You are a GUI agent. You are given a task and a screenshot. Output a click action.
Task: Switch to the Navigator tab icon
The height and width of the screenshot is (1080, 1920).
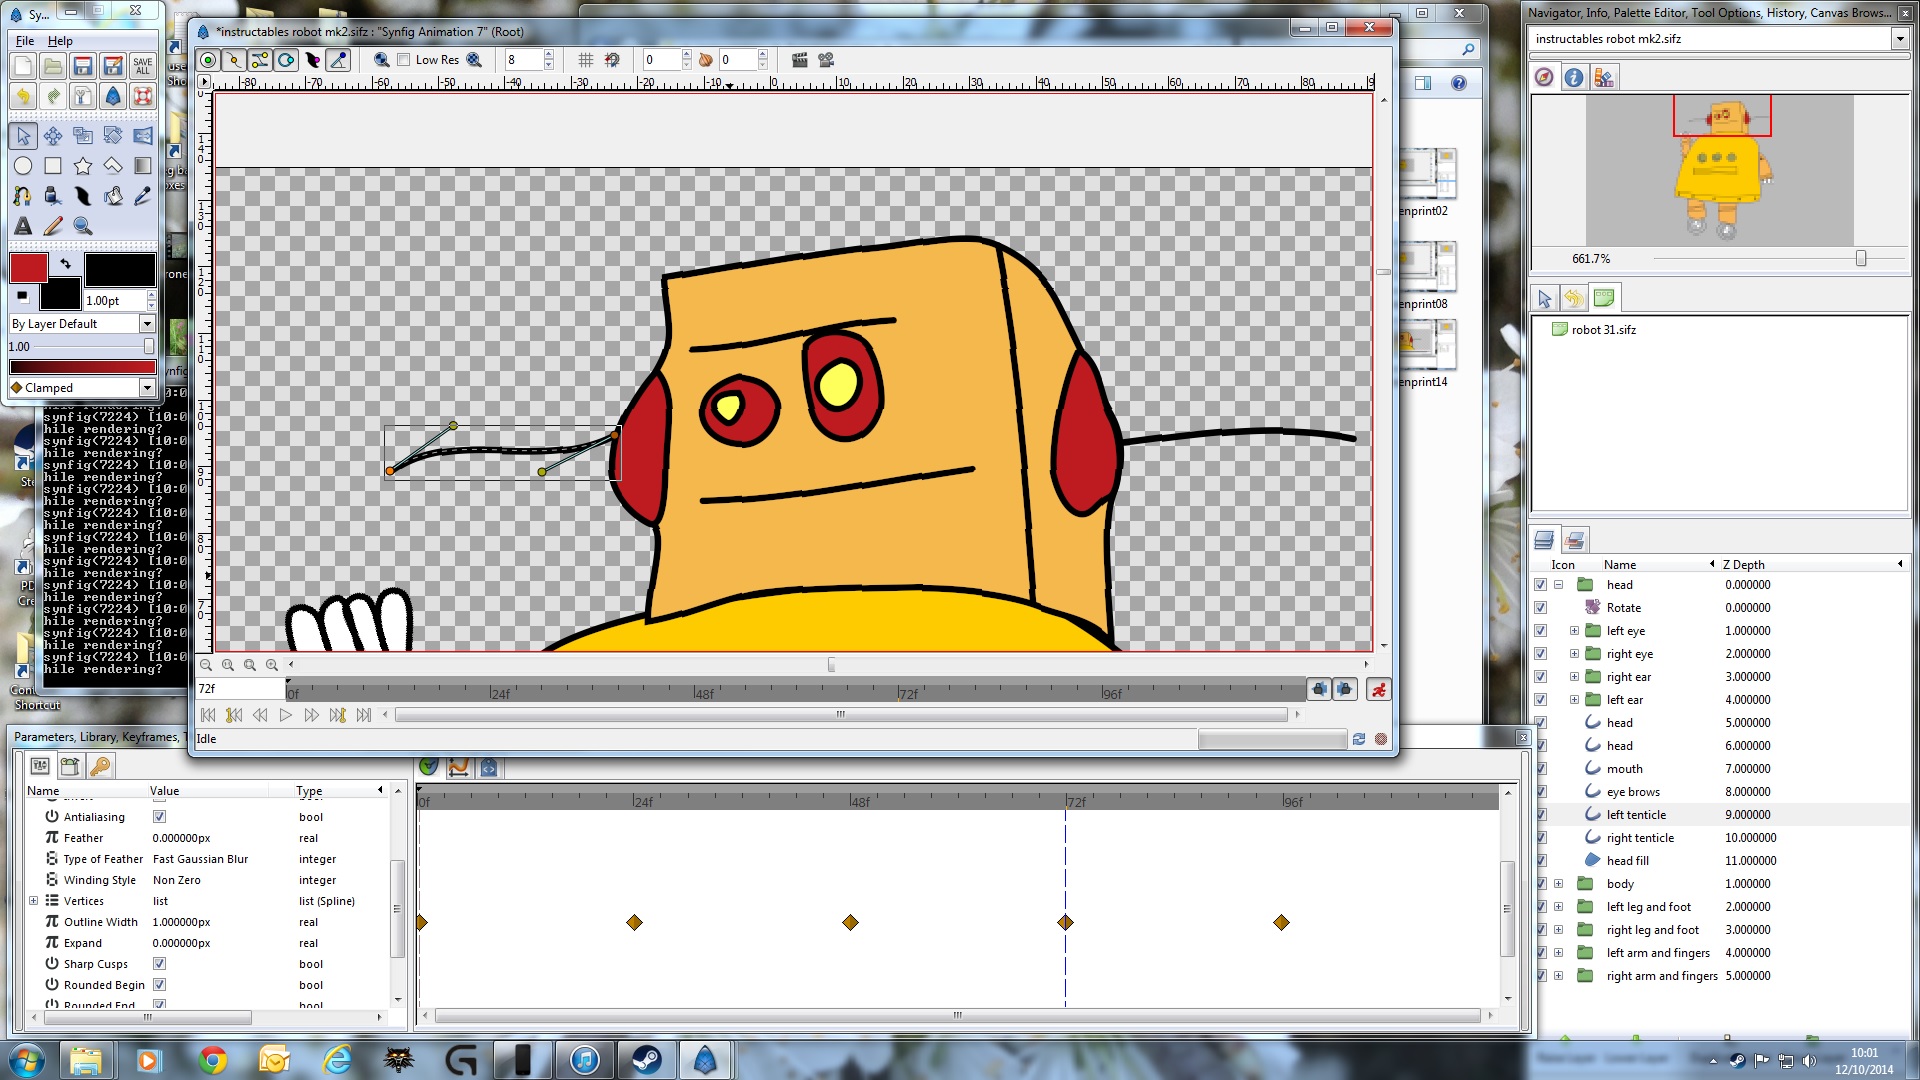click(x=1544, y=77)
